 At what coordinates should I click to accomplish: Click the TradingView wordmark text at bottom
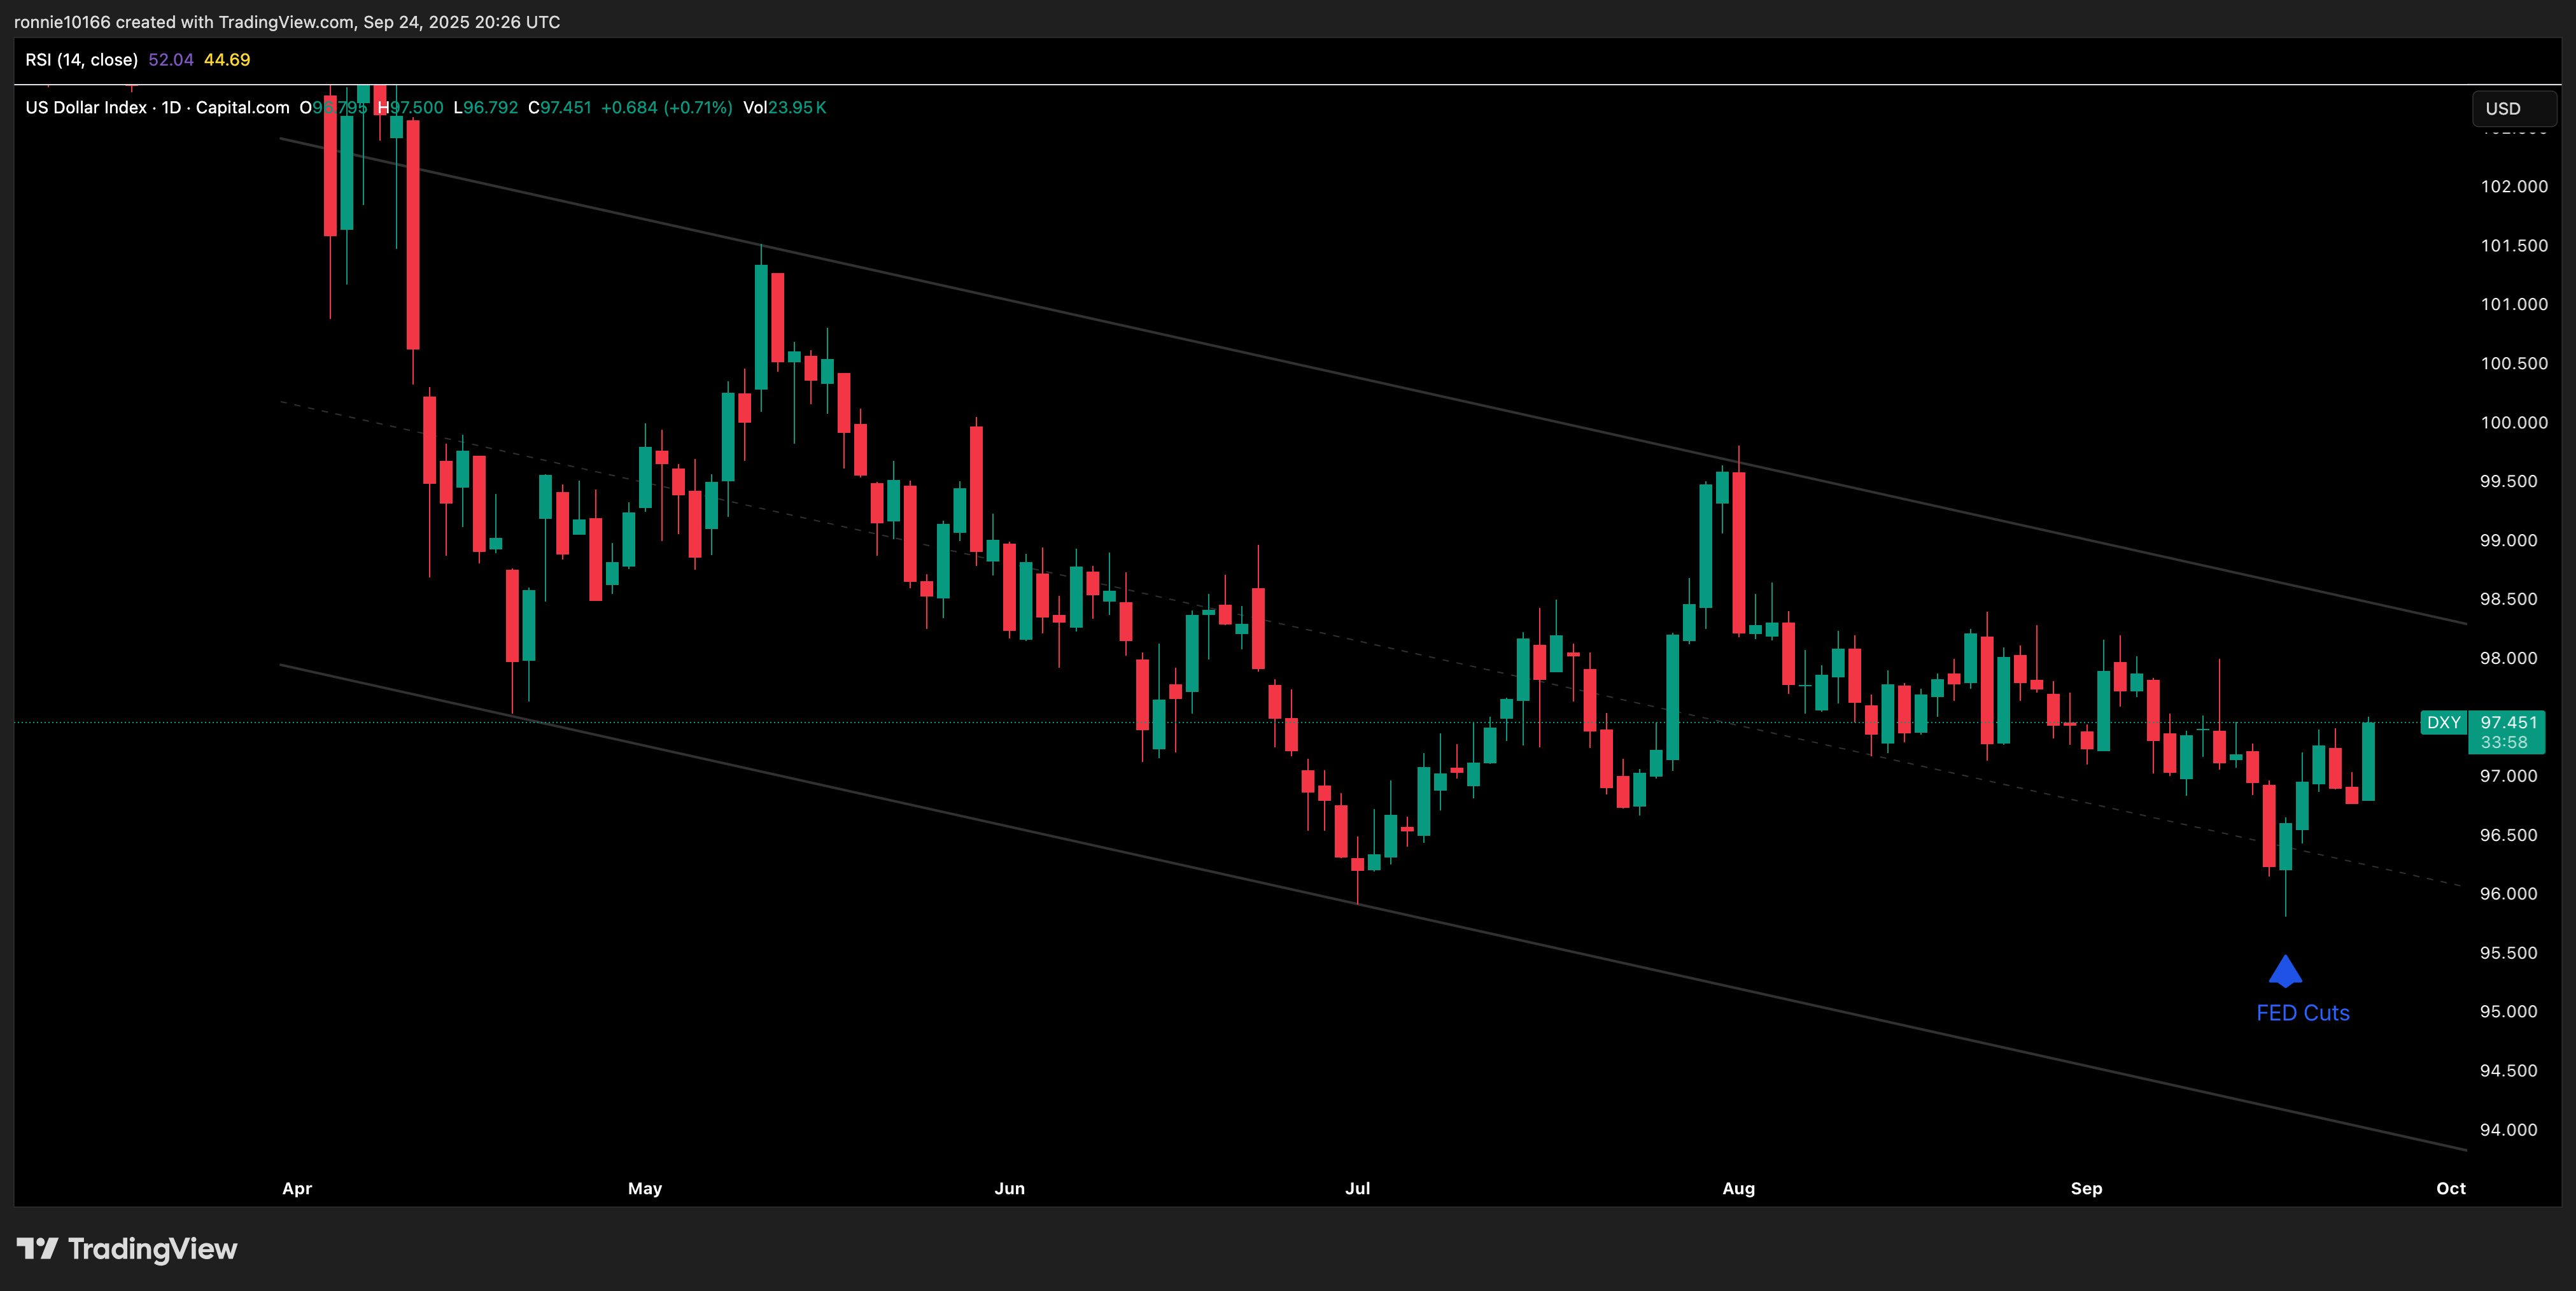(x=152, y=1249)
